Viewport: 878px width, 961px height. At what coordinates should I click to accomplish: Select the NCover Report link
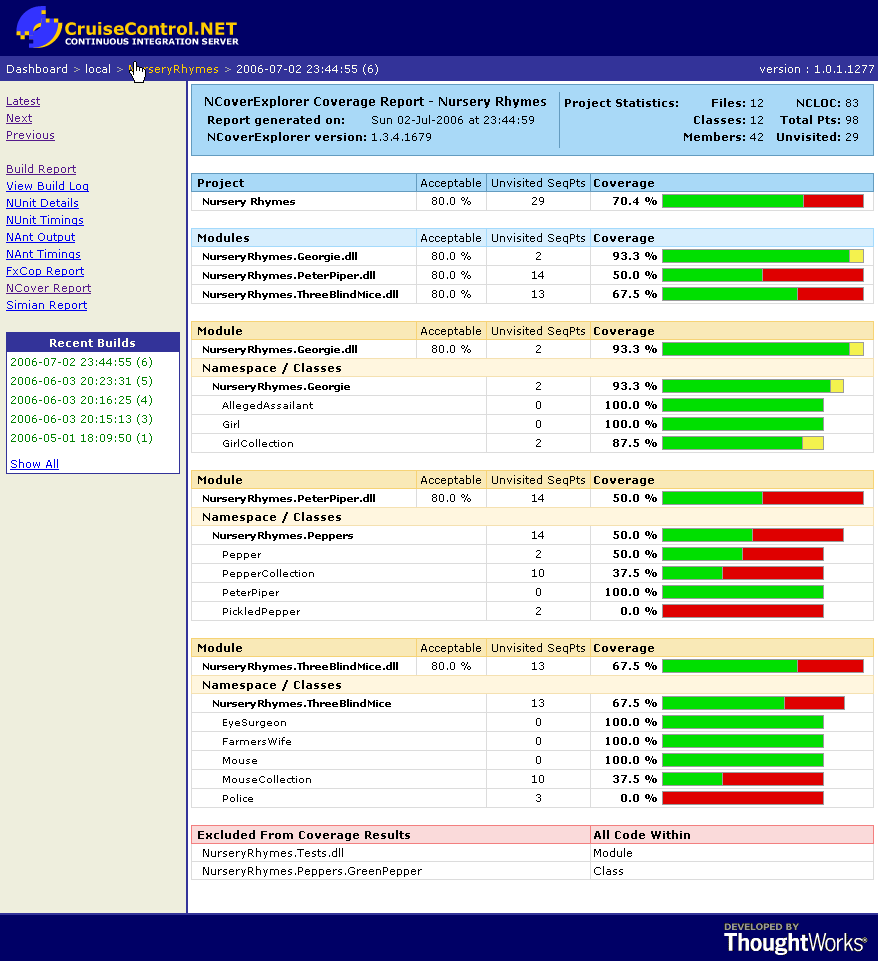click(x=48, y=288)
